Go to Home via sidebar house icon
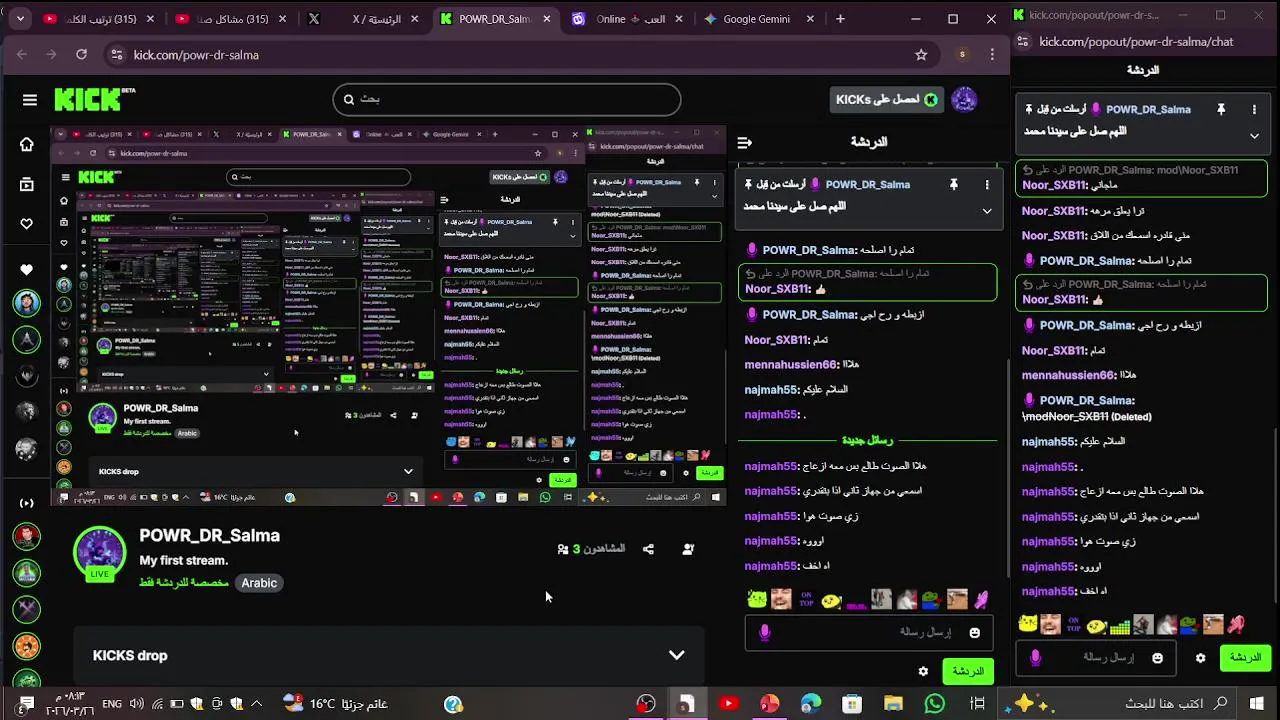This screenshot has height=720, width=1280. point(27,145)
